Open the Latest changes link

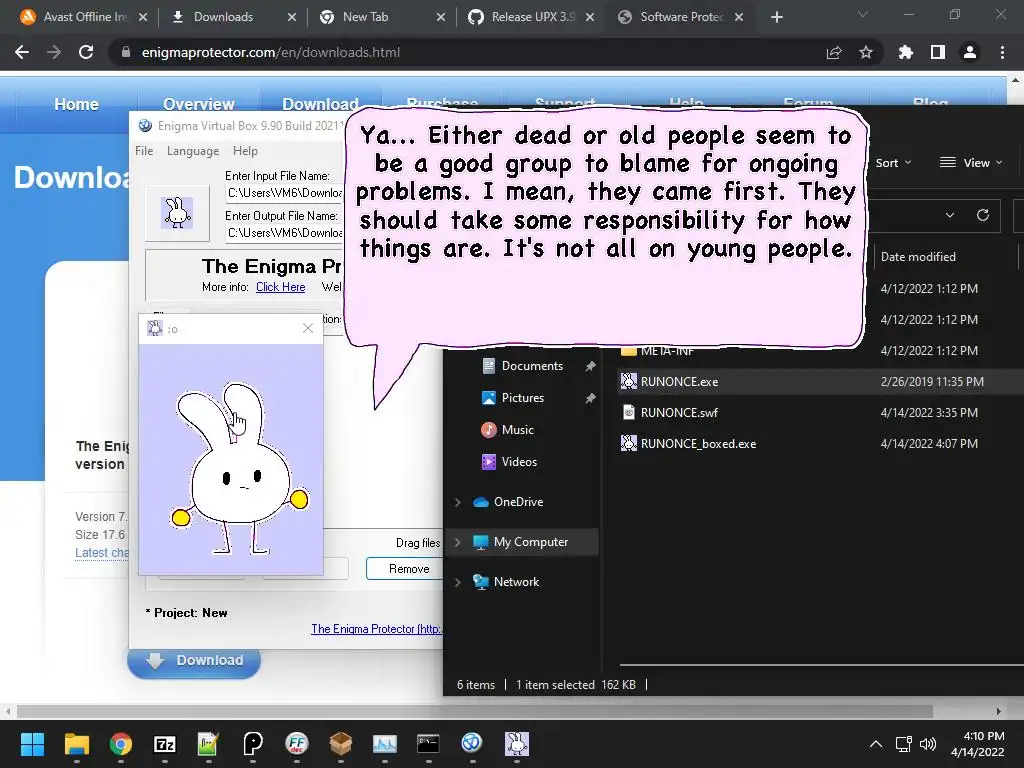point(102,552)
